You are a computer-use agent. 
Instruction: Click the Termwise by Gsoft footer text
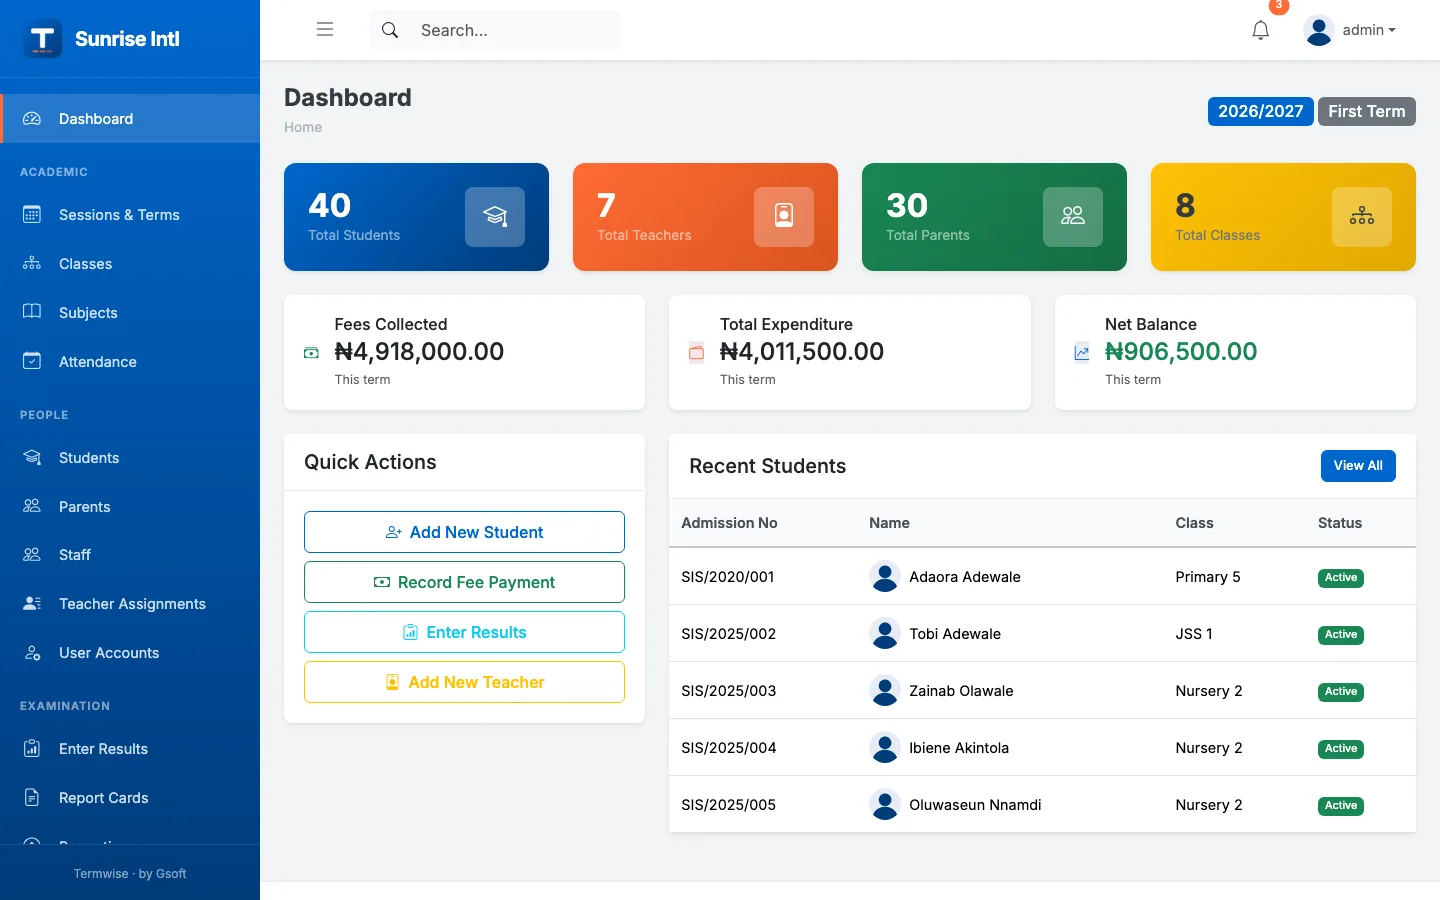130,874
